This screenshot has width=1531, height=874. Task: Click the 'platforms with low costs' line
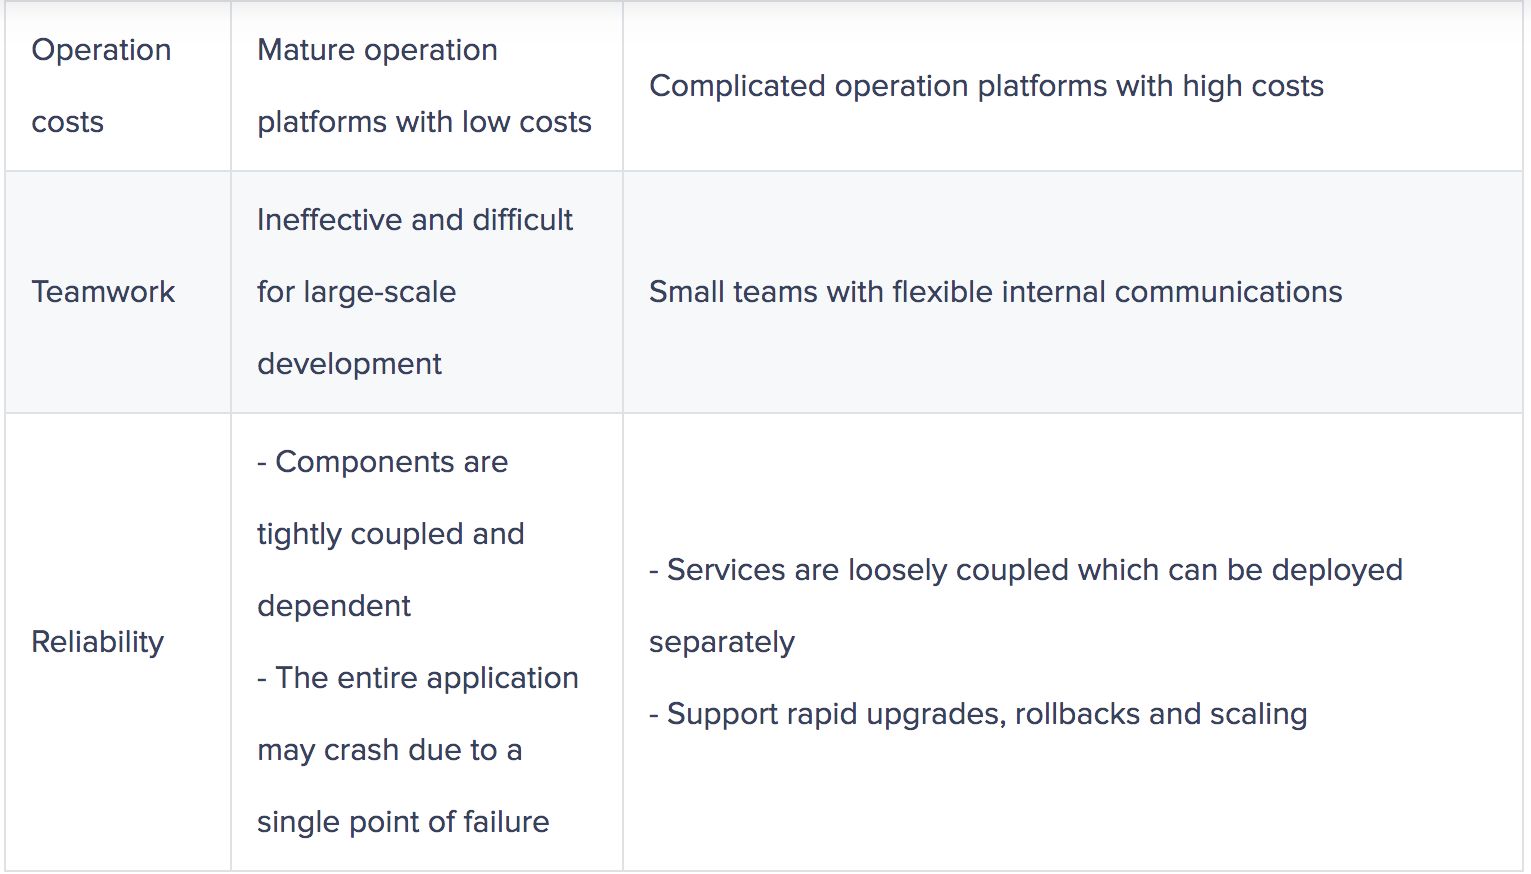424,122
